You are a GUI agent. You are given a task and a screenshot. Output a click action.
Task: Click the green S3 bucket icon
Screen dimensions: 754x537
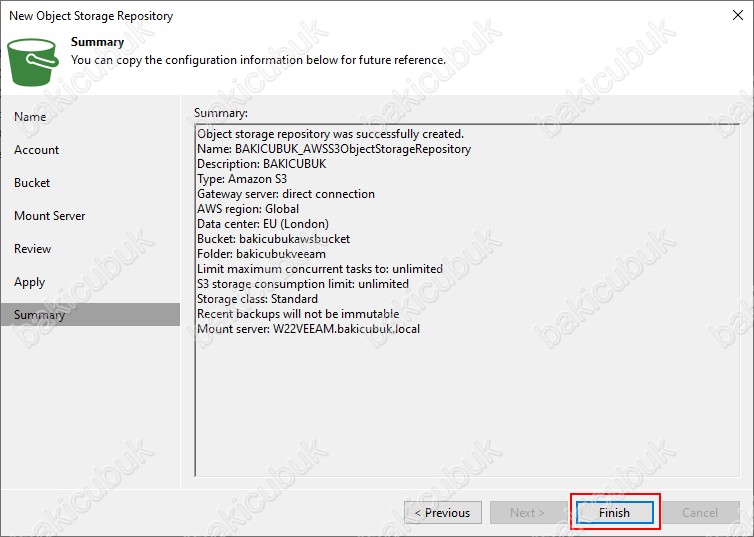tap(33, 62)
